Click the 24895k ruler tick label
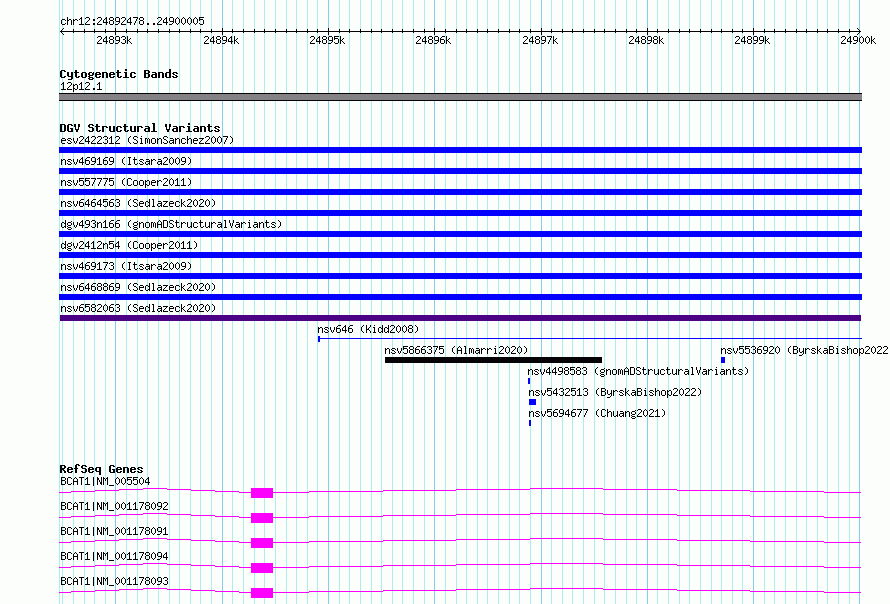Image resolution: width=890 pixels, height=604 pixels. pos(327,40)
